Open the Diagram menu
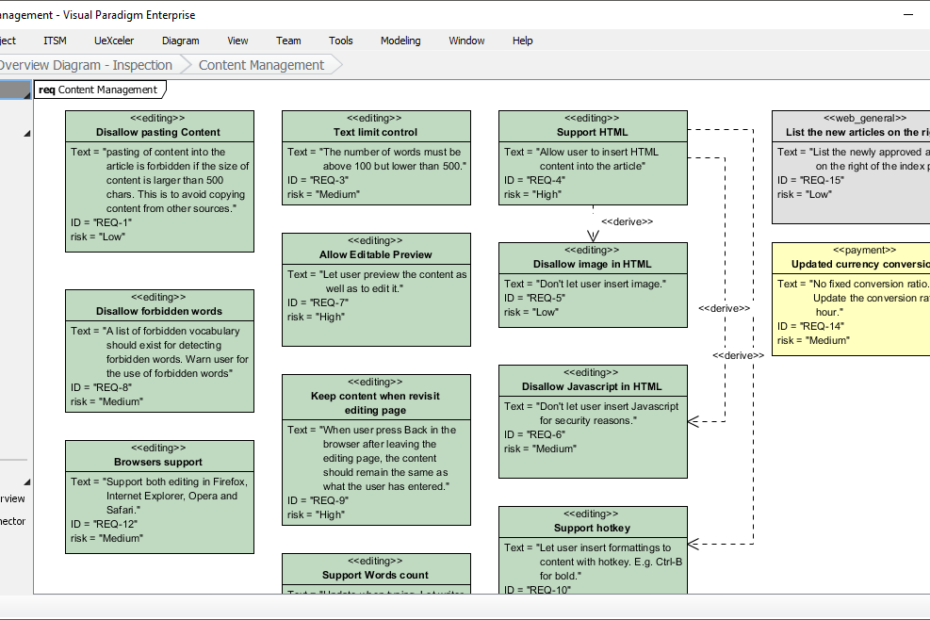The height and width of the screenshot is (620, 930). coord(180,41)
